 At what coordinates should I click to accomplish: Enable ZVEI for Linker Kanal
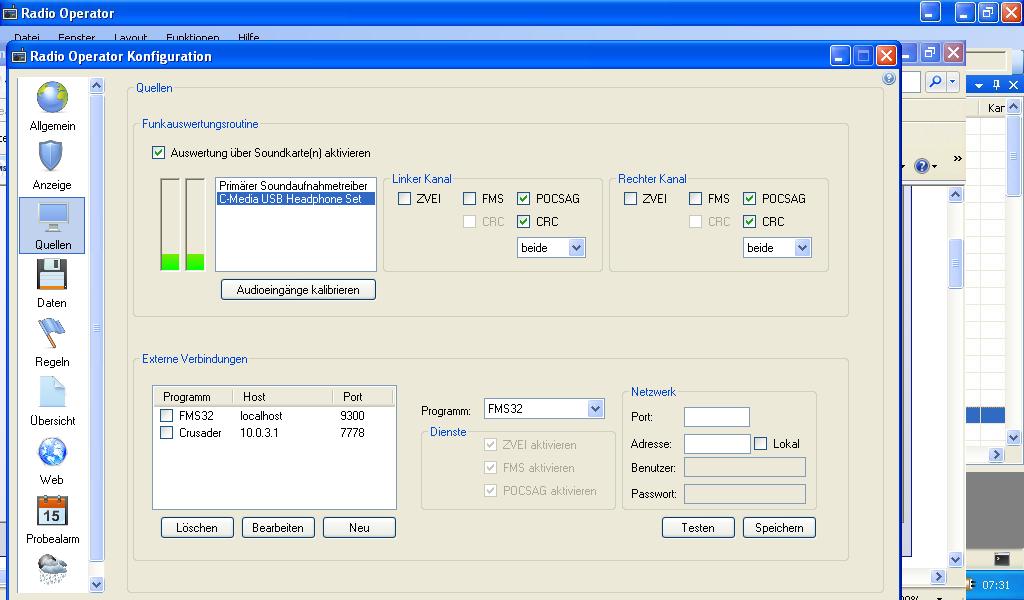click(x=405, y=199)
